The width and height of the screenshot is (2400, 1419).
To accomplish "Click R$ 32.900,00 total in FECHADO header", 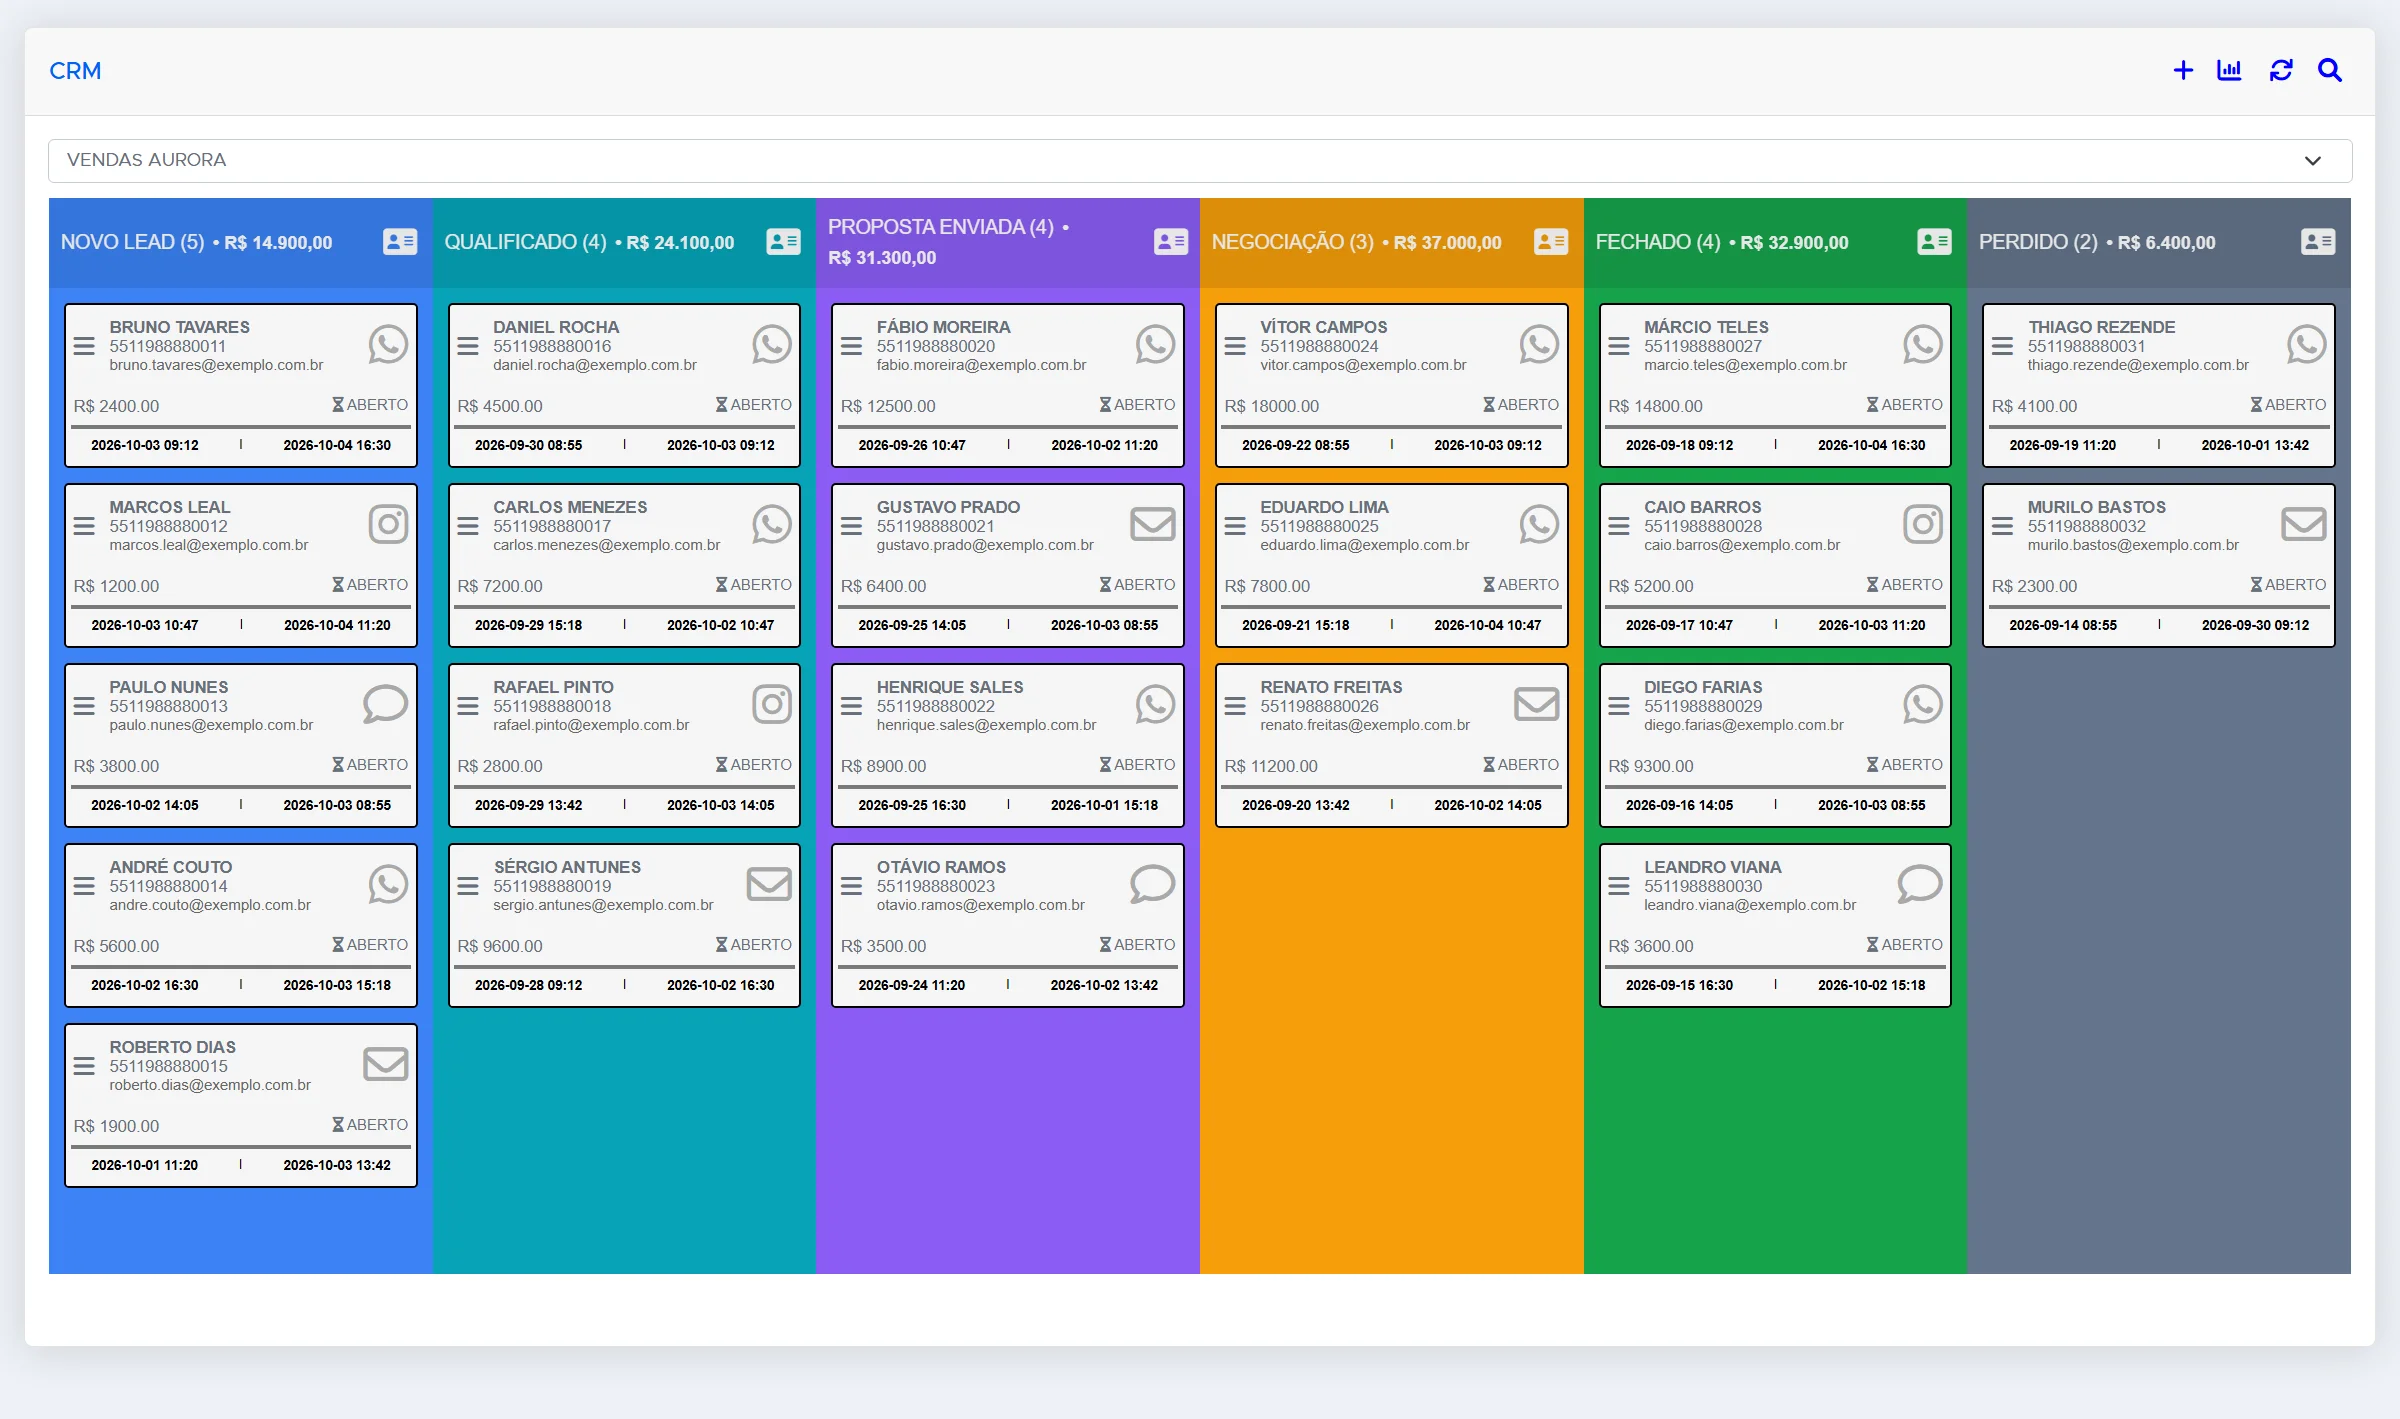I will point(1794,242).
